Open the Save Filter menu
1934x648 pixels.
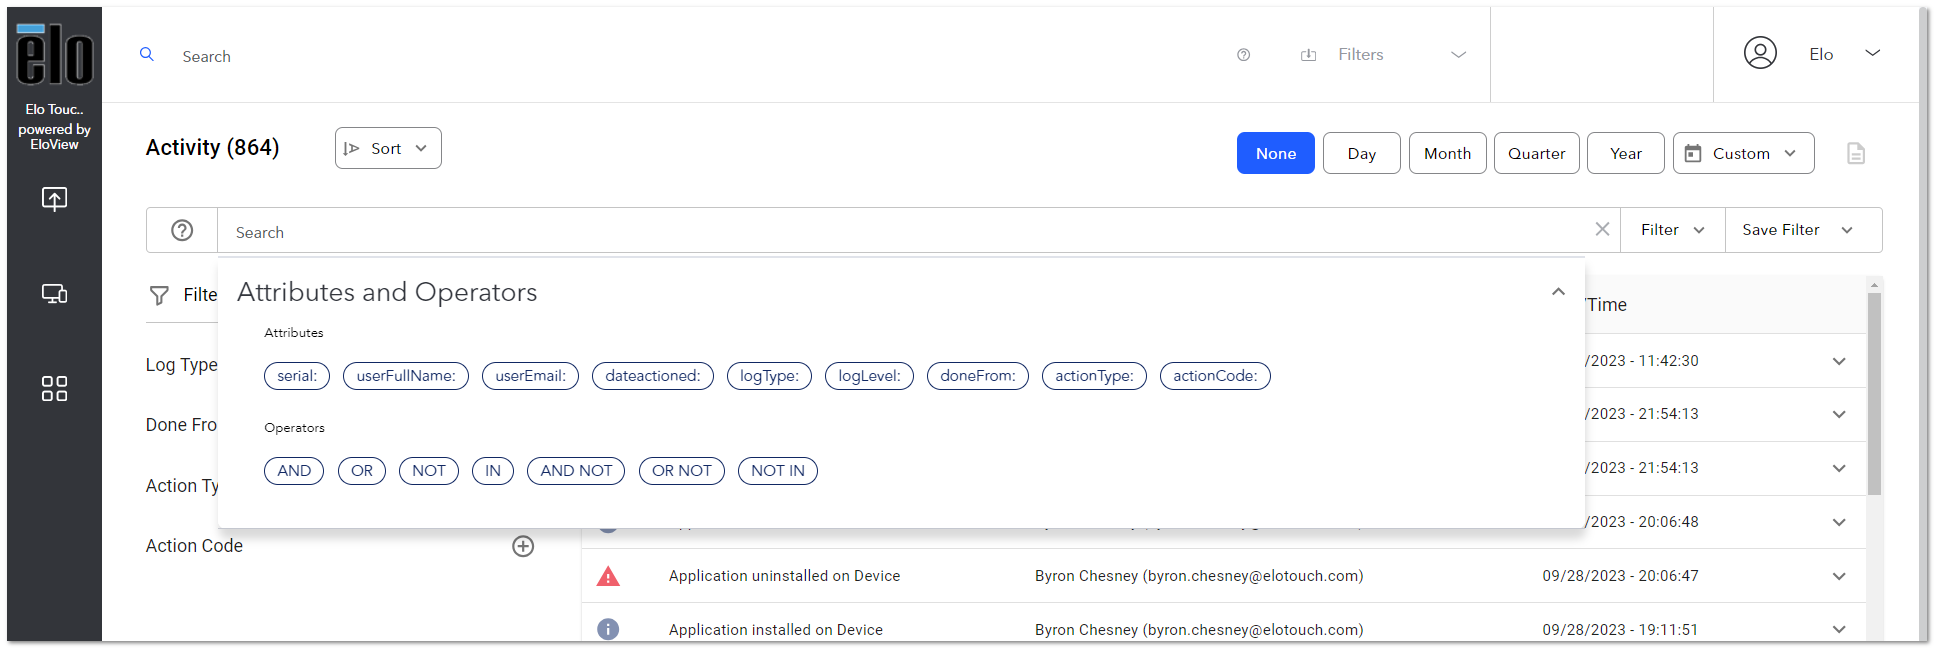click(x=1802, y=230)
